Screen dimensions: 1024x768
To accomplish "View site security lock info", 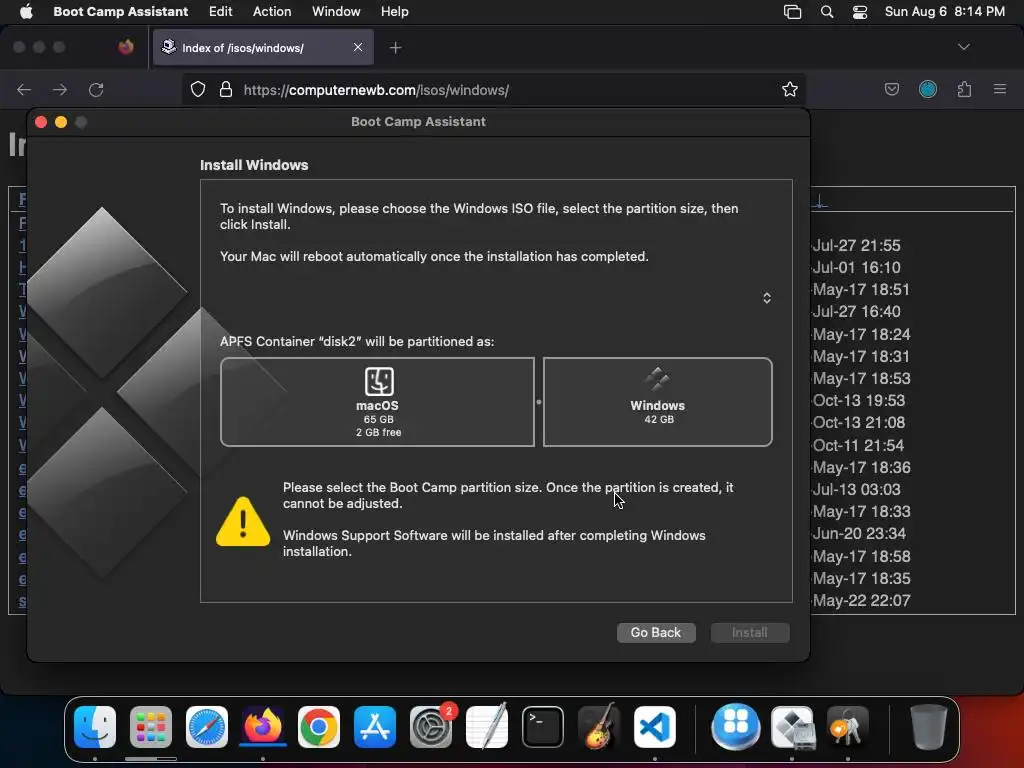I will (x=226, y=89).
